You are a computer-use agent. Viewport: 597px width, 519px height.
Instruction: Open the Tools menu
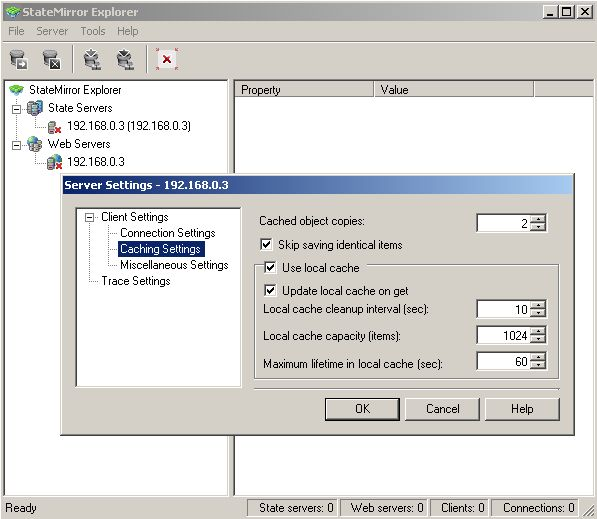pos(93,31)
